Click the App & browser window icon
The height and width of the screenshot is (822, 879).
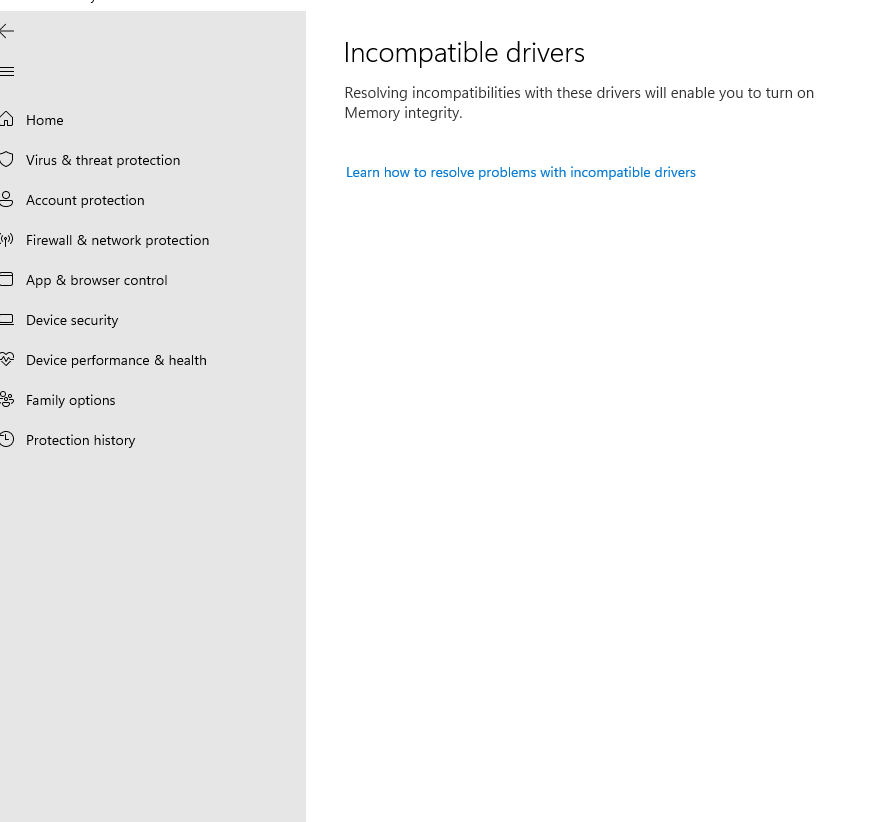click(7, 279)
